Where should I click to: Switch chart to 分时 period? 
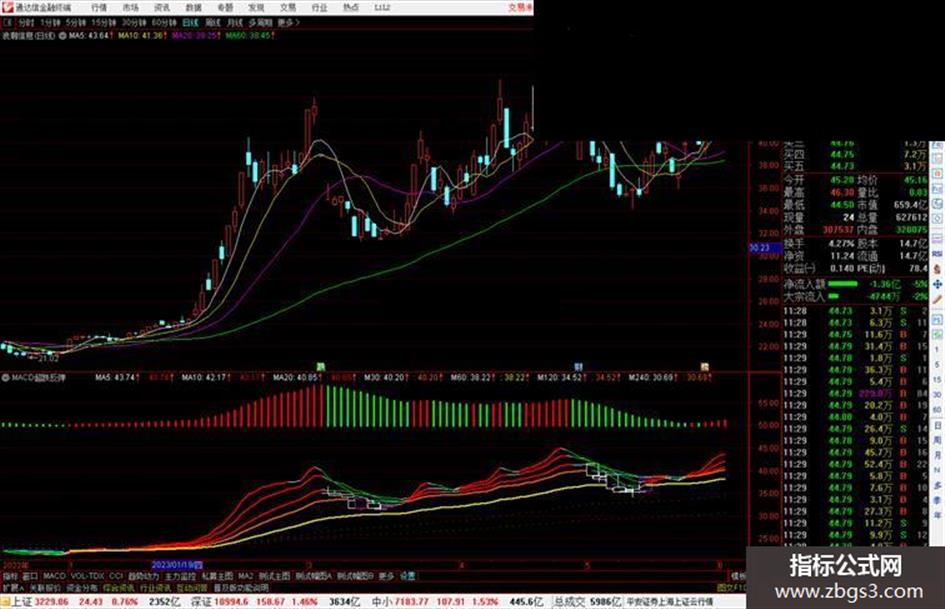[26, 23]
